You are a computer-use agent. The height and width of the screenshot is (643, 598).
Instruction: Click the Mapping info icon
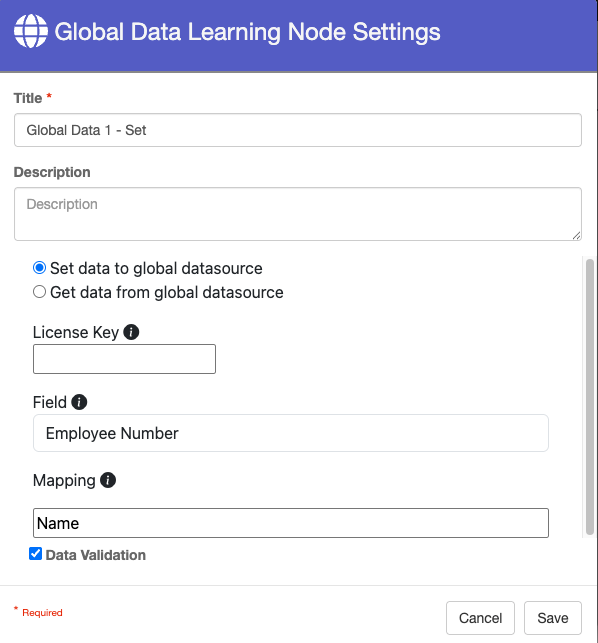tap(108, 480)
